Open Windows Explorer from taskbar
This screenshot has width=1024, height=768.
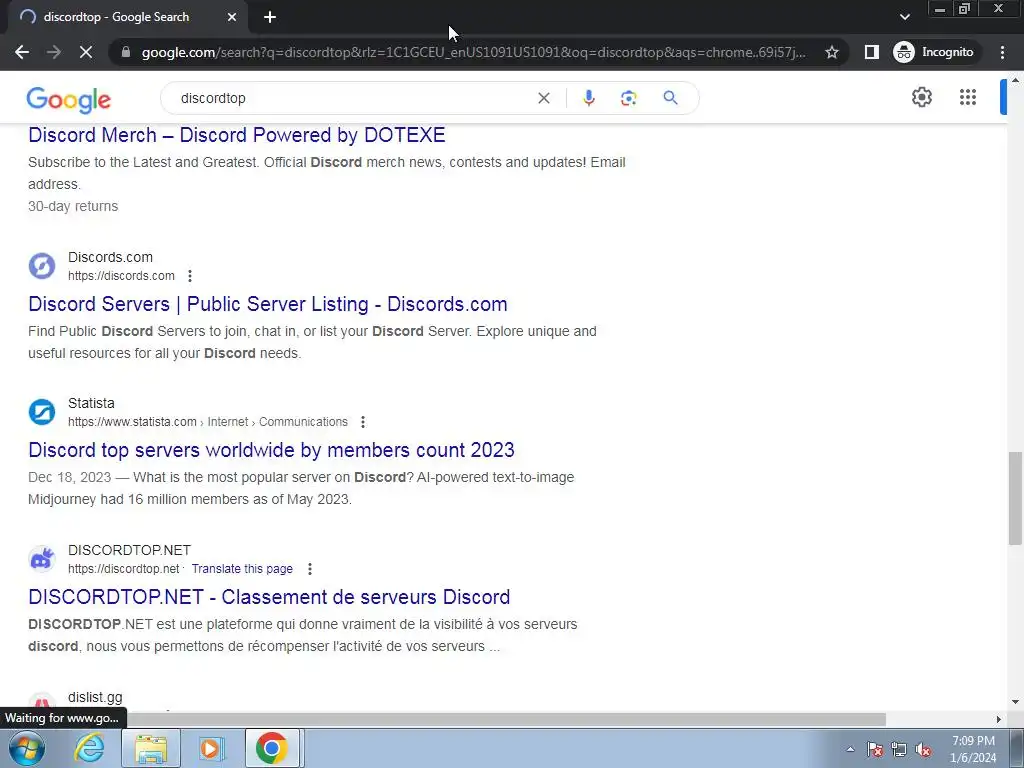(151, 748)
